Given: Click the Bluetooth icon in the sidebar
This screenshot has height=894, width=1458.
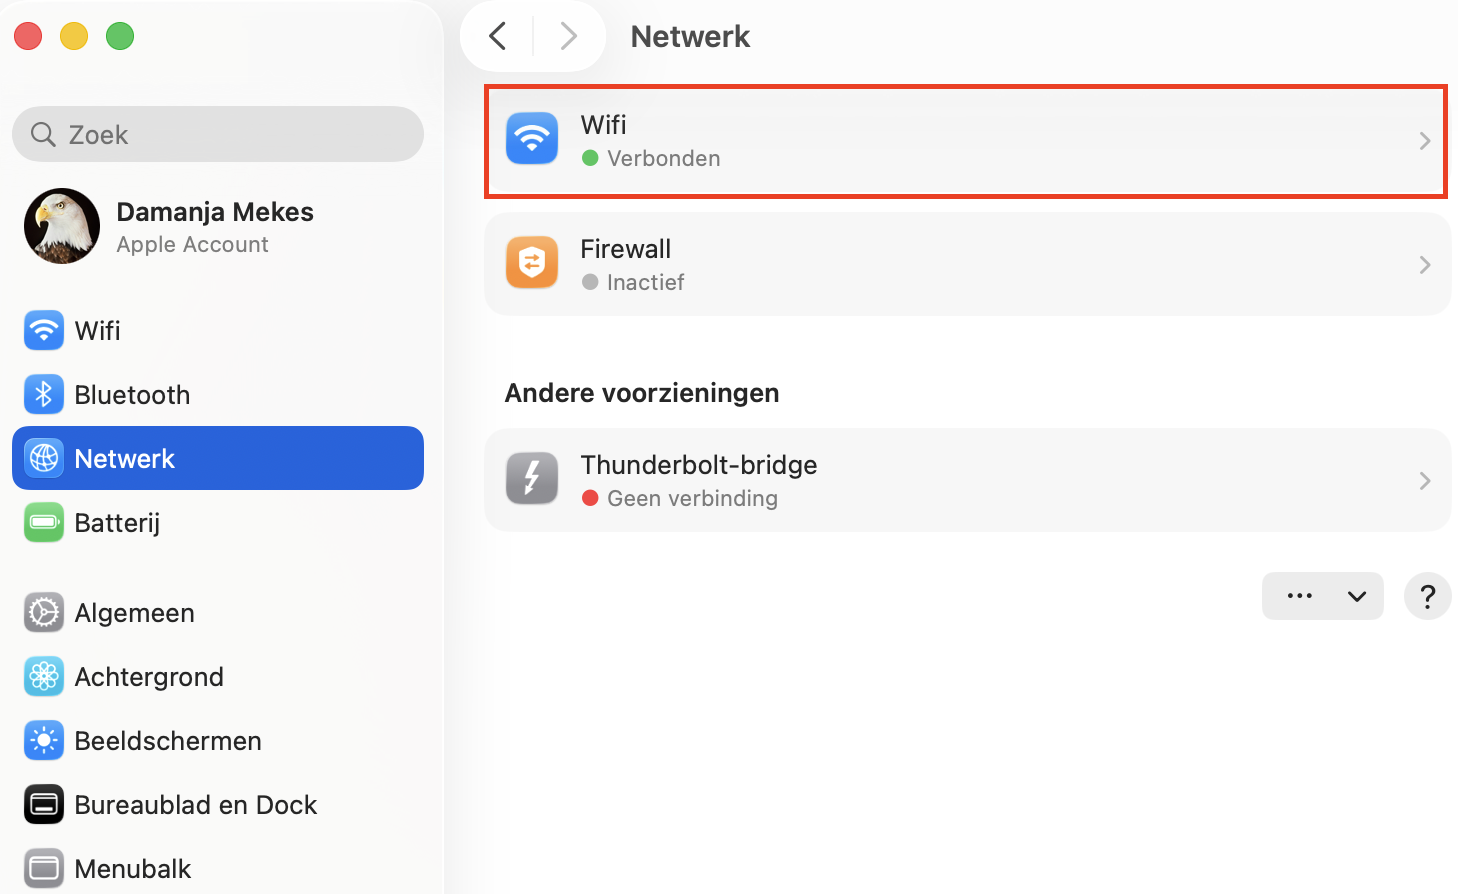Looking at the screenshot, I should tap(43, 394).
